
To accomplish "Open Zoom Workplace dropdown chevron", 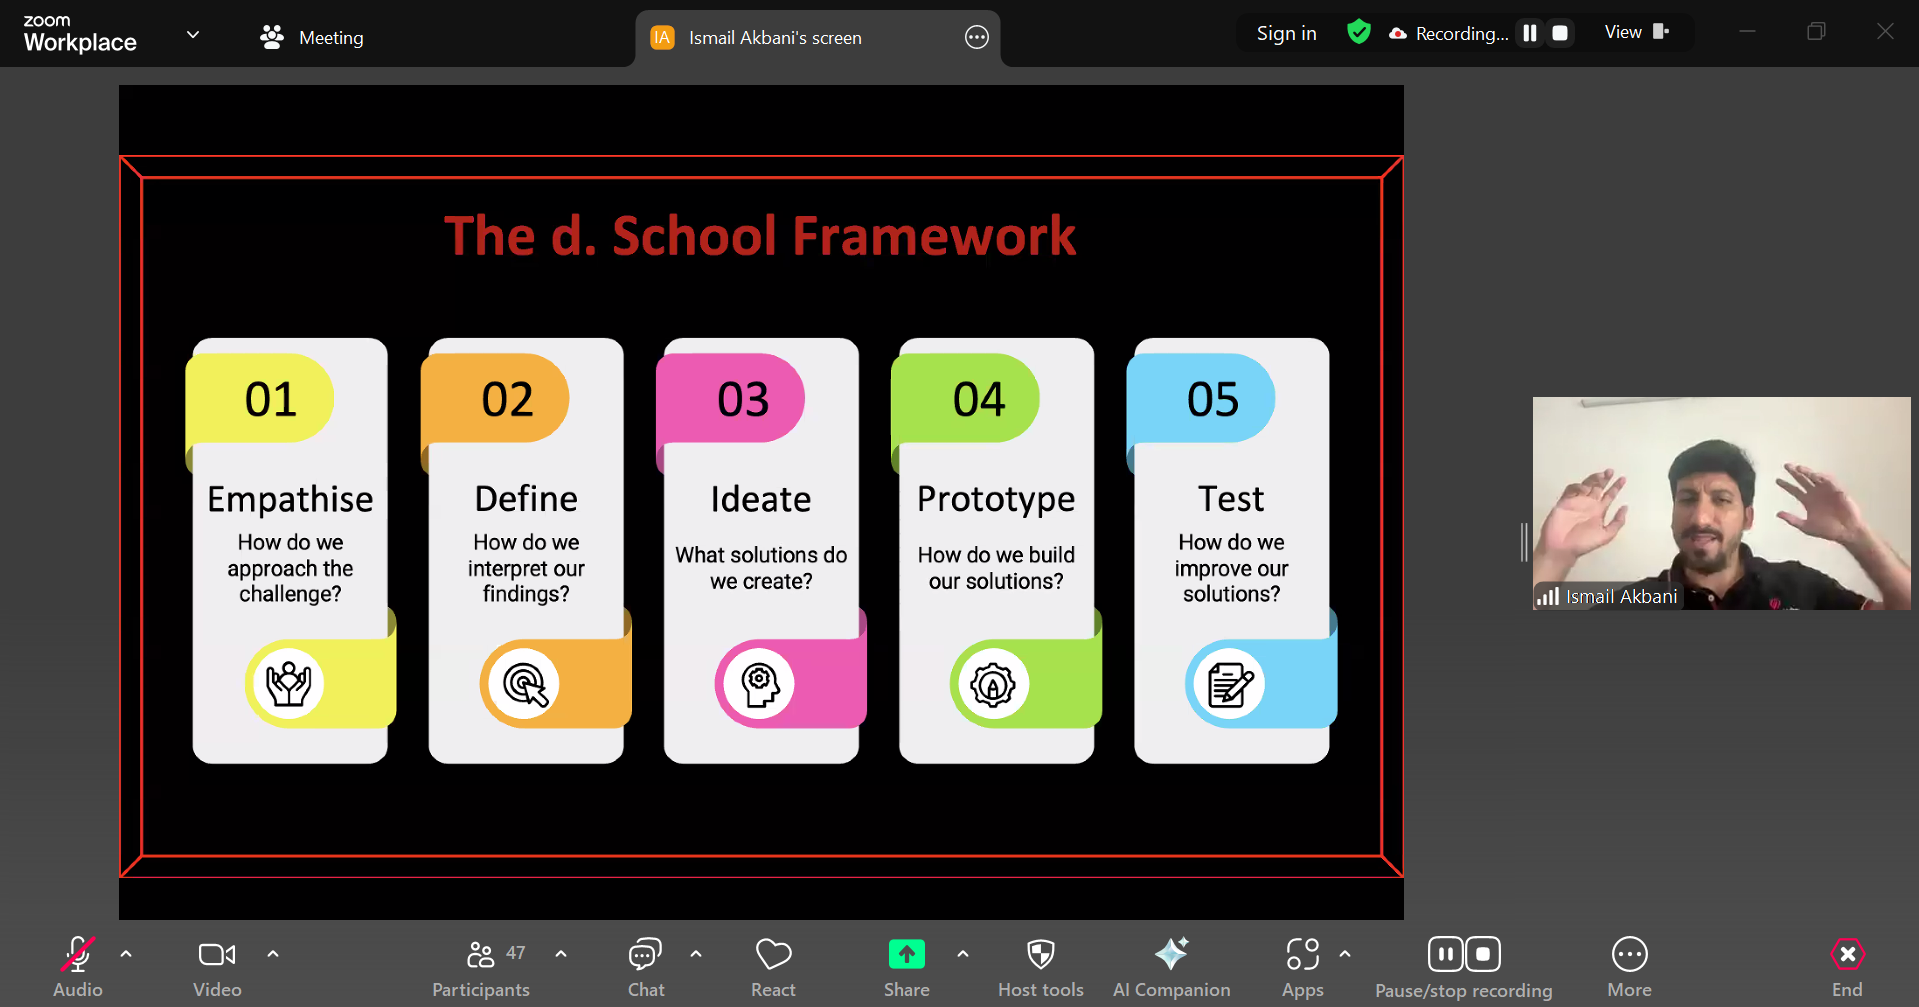I will (193, 35).
